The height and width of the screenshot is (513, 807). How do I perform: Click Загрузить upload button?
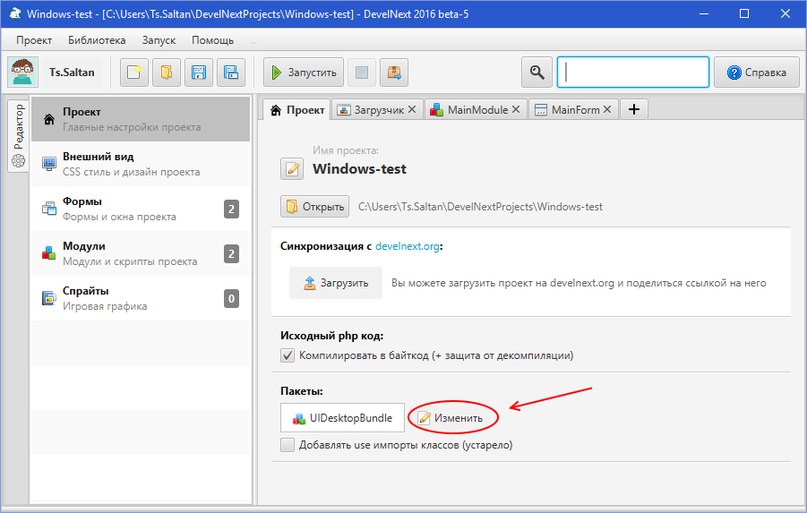[336, 282]
